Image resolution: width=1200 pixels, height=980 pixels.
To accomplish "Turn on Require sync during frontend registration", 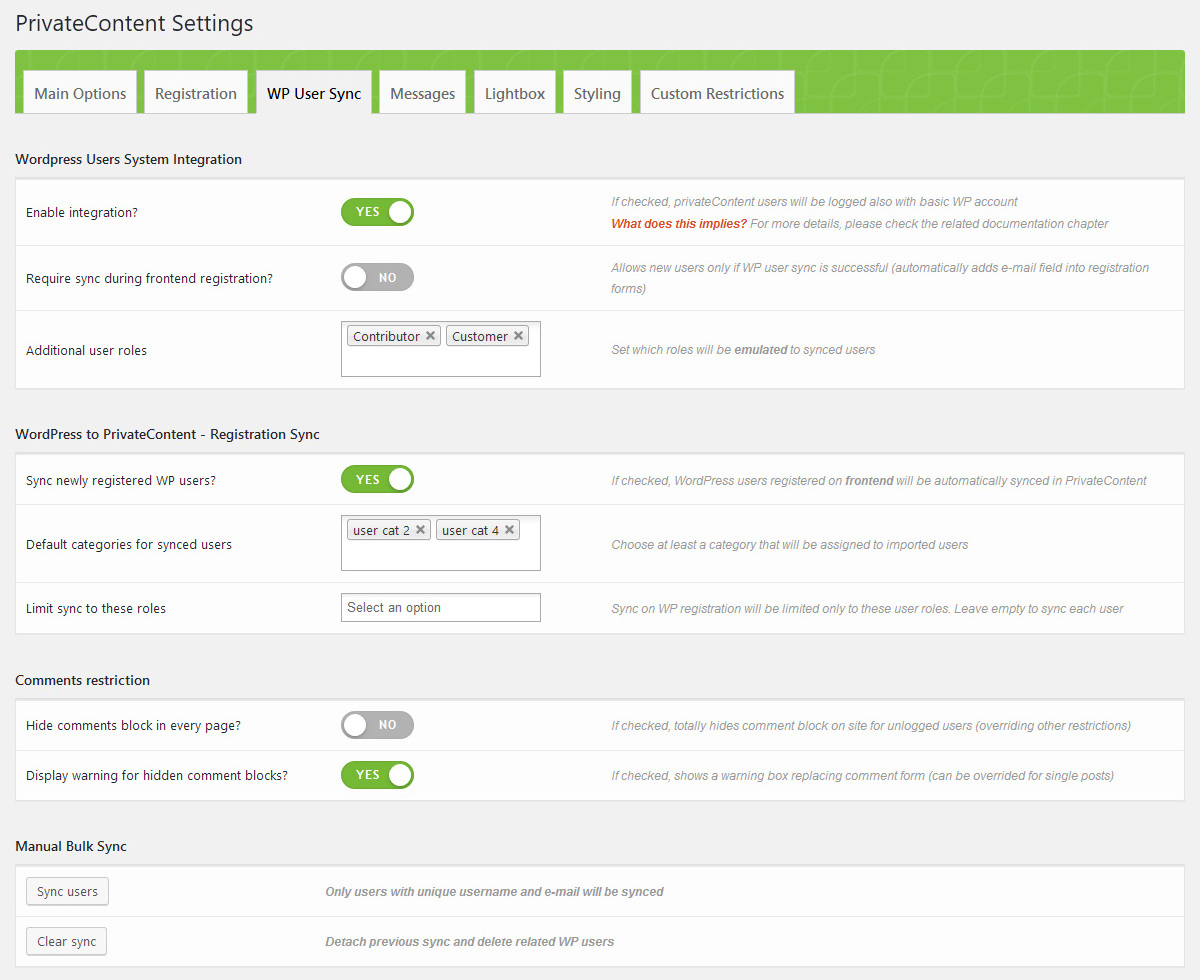I will [x=377, y=277].
